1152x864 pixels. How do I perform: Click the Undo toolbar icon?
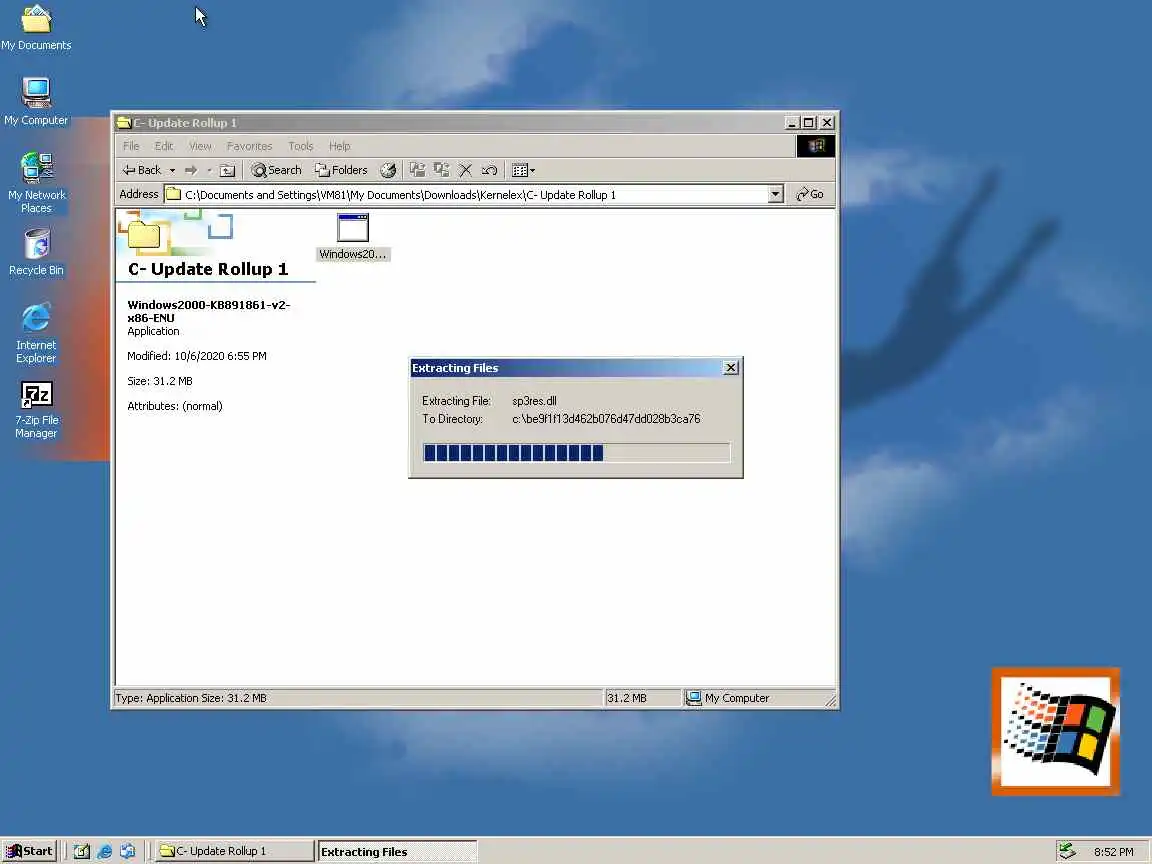point(489,170)
